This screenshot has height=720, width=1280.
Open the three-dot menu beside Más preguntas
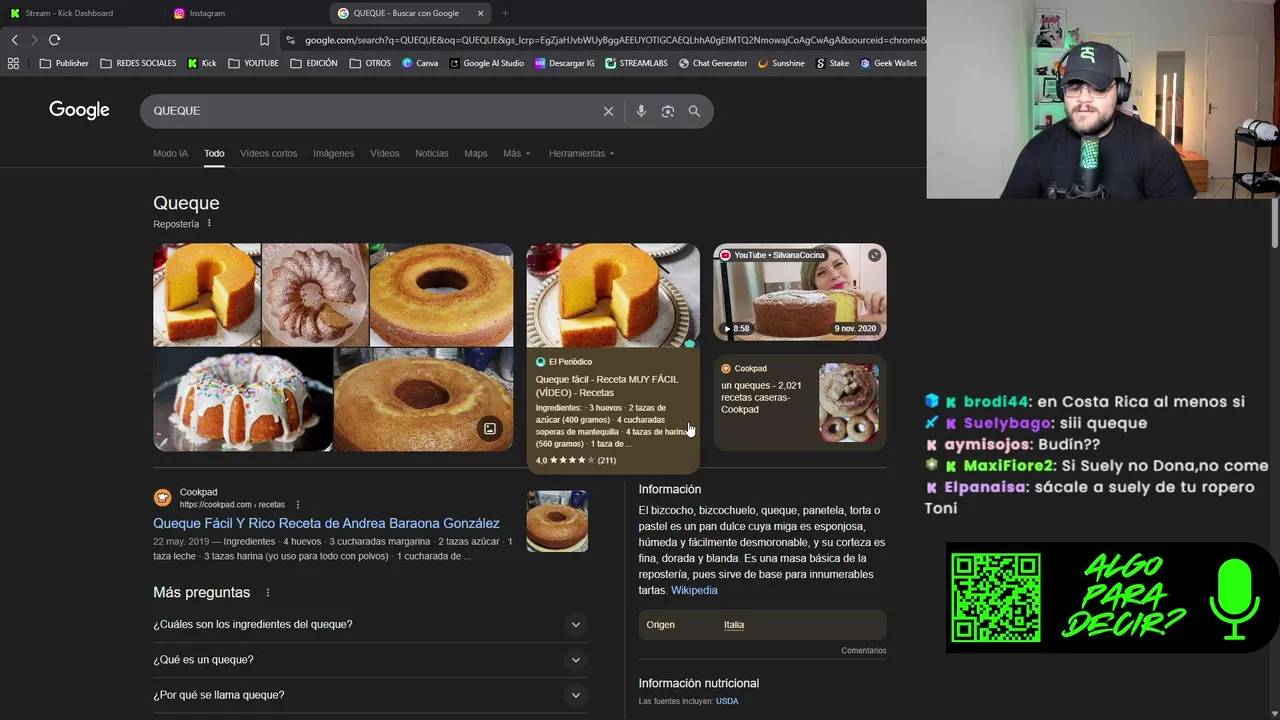pyautogui.click(x=267, y=593)
